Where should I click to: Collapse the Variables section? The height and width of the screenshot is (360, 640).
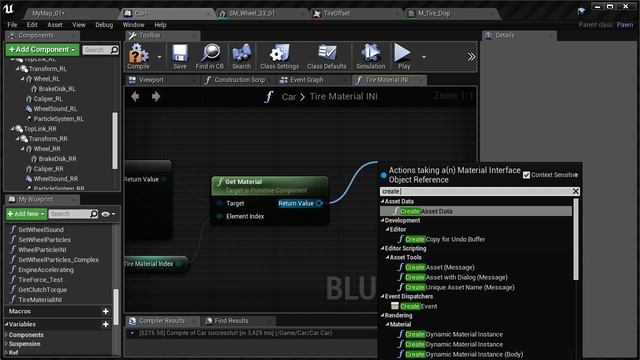pyautogui.click(x=6, y=324)
